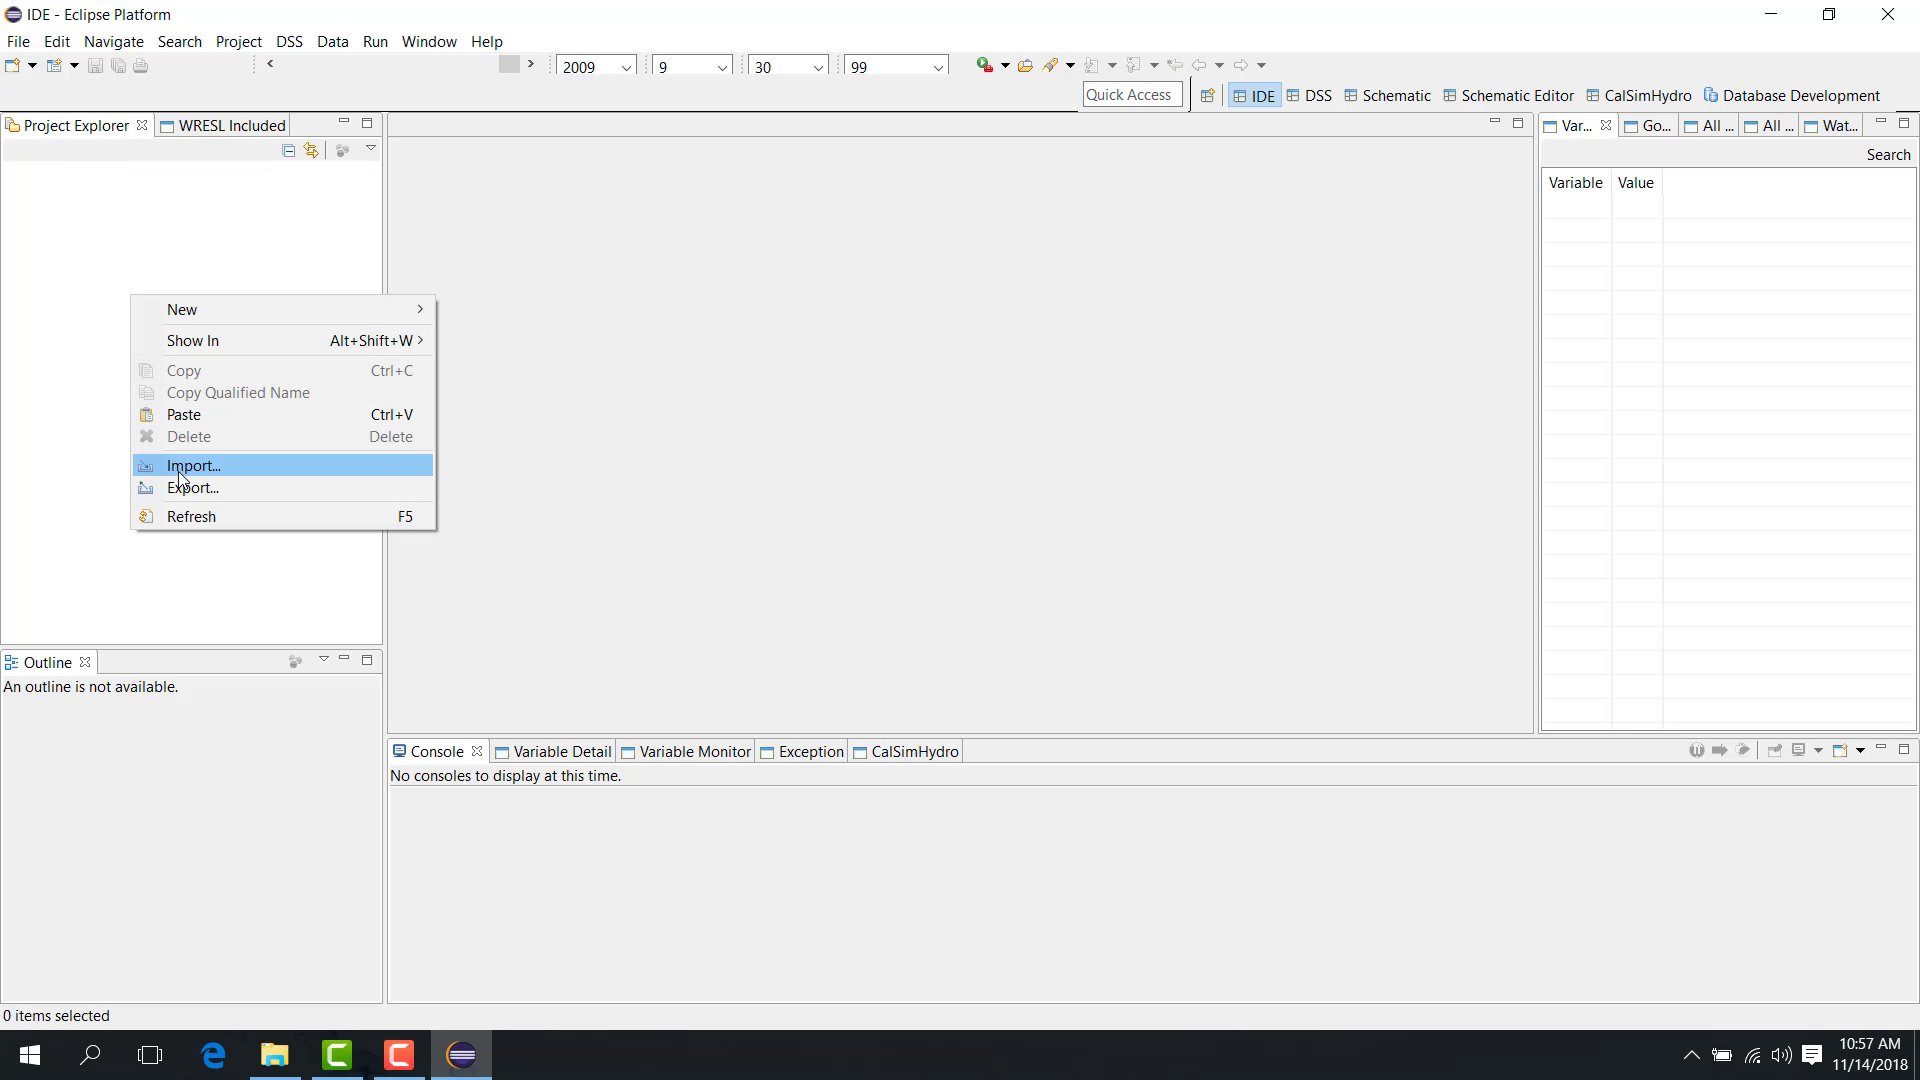Open the Run launch dropdown arrow
Image resolution: width=1920 pixels, height=1080 pixels.
pyautogui.click(x=1005, y=66)
